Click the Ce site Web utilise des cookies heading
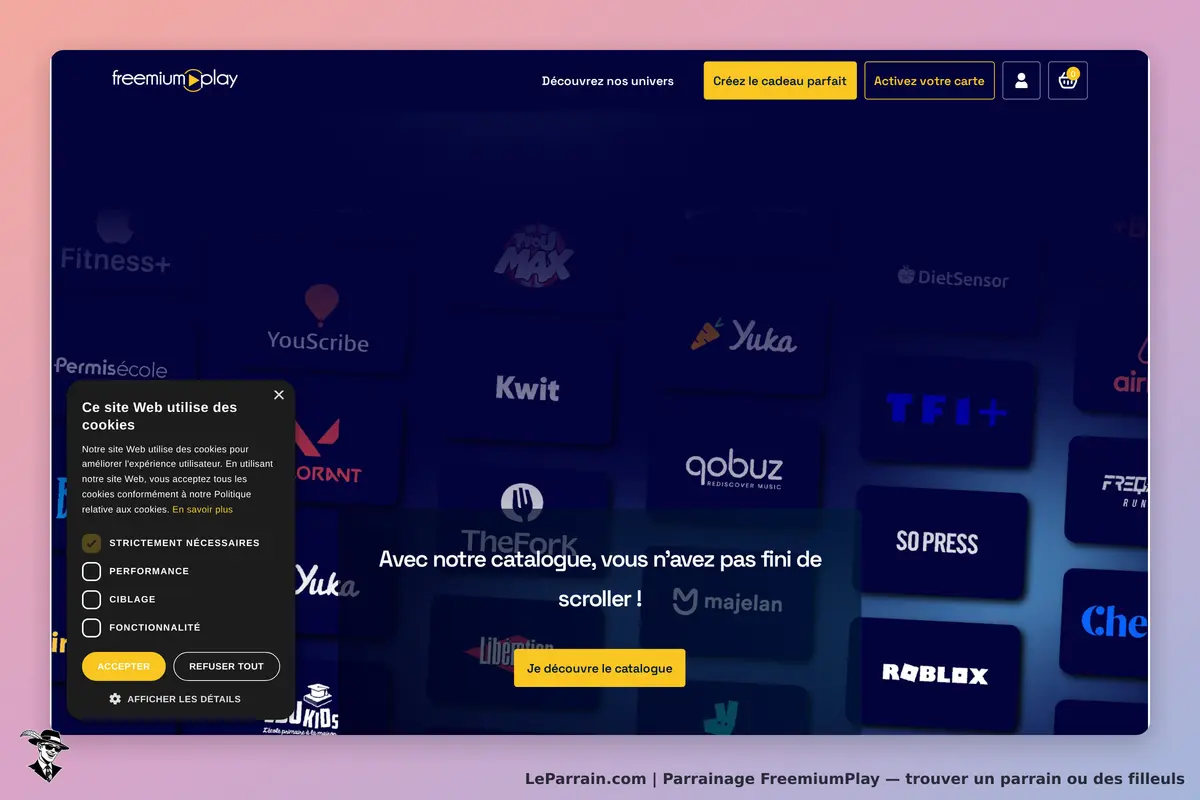 pos(160,416)
